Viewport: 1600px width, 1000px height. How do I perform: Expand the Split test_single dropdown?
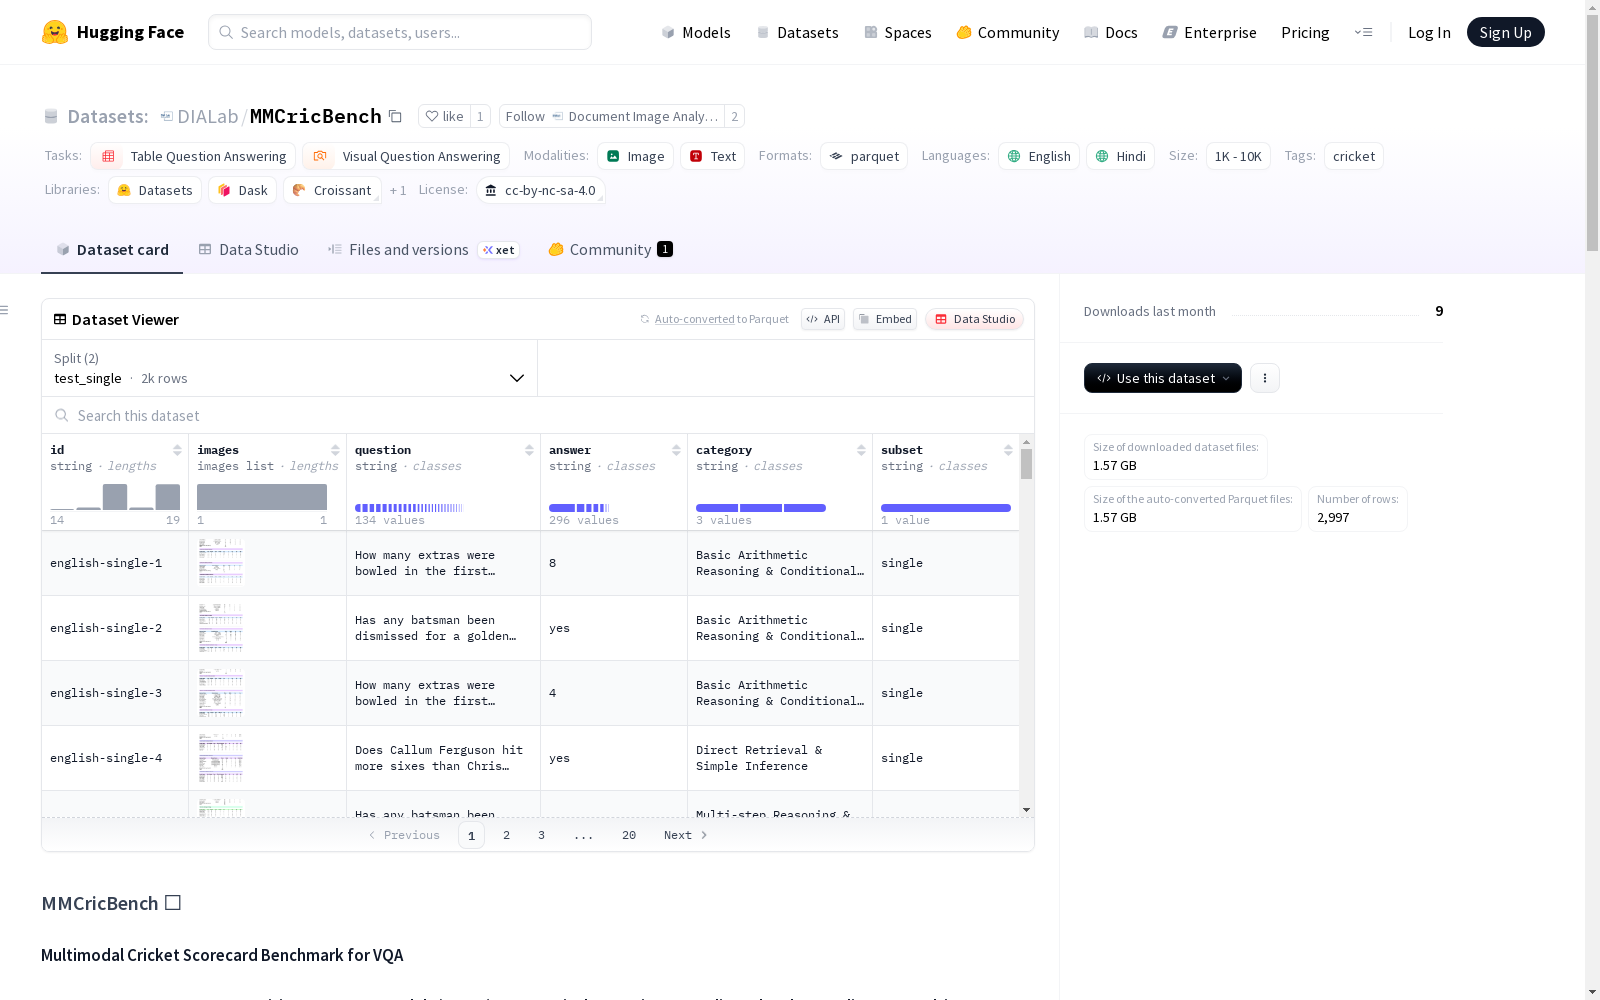tap(289, 368)
